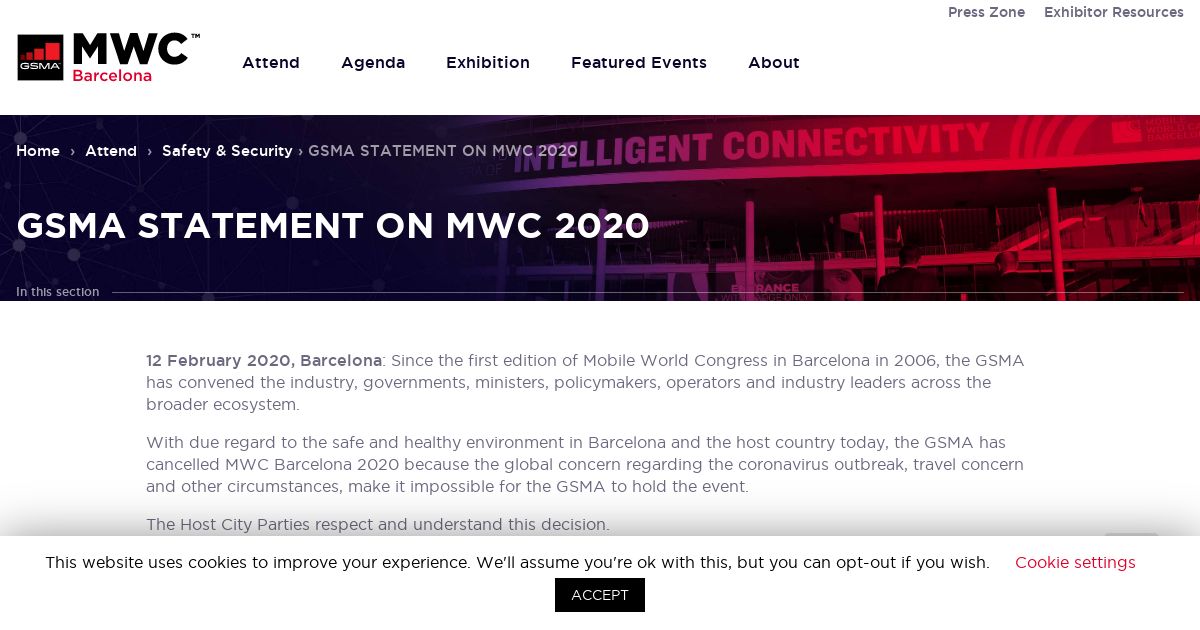The width and height of the screenshot is (1200, 630).
Task: Open Cookie settings
Action: click(1075, 563)
